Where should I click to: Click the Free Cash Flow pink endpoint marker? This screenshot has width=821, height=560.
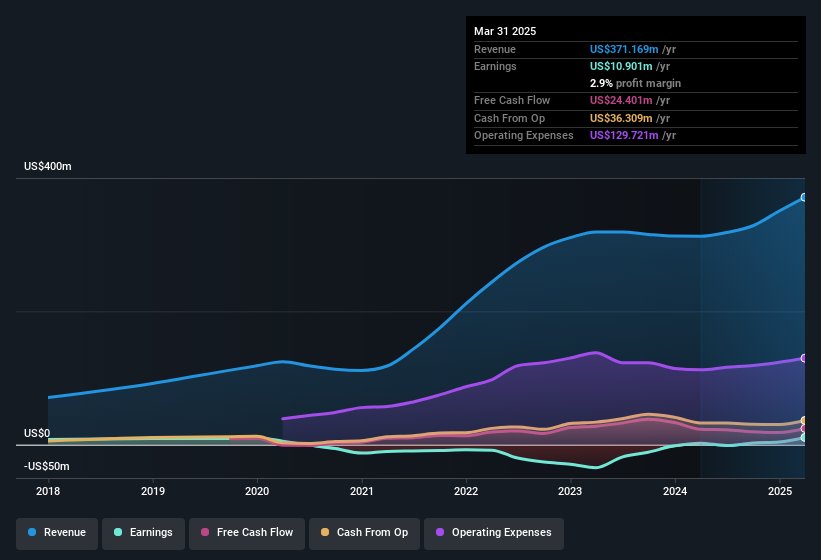tap(804, 429)
